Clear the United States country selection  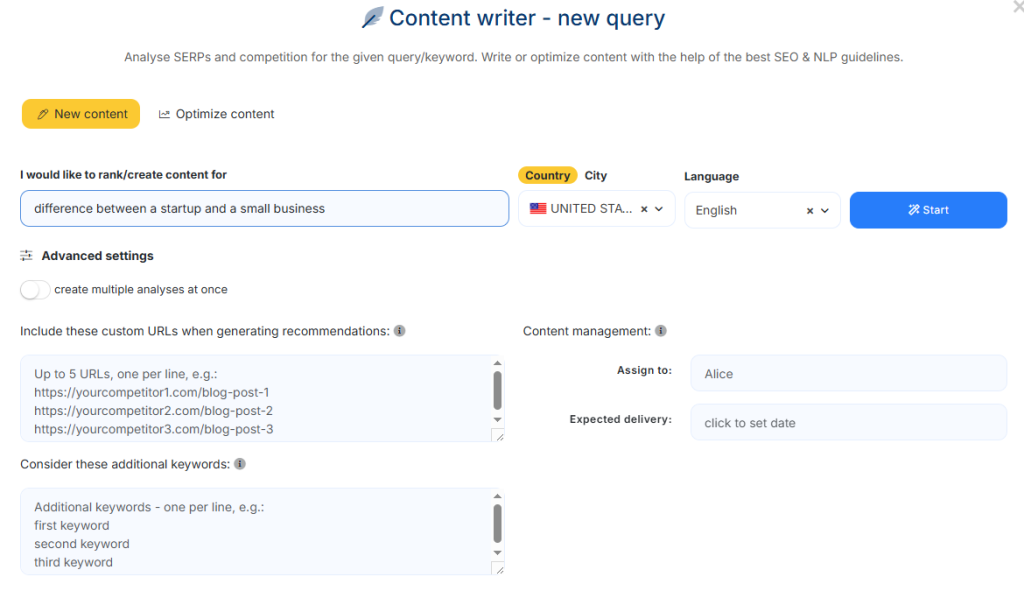click(644, 210)
